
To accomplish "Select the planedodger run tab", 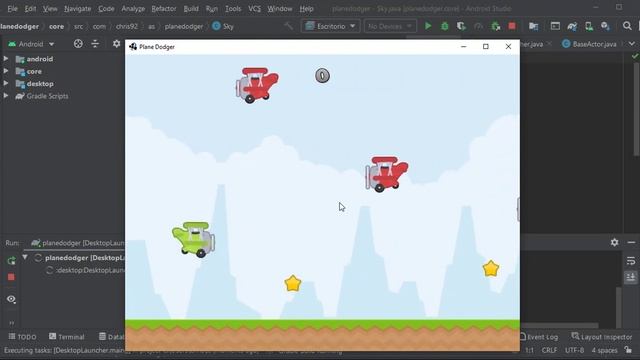I will [x=78, y=243].
